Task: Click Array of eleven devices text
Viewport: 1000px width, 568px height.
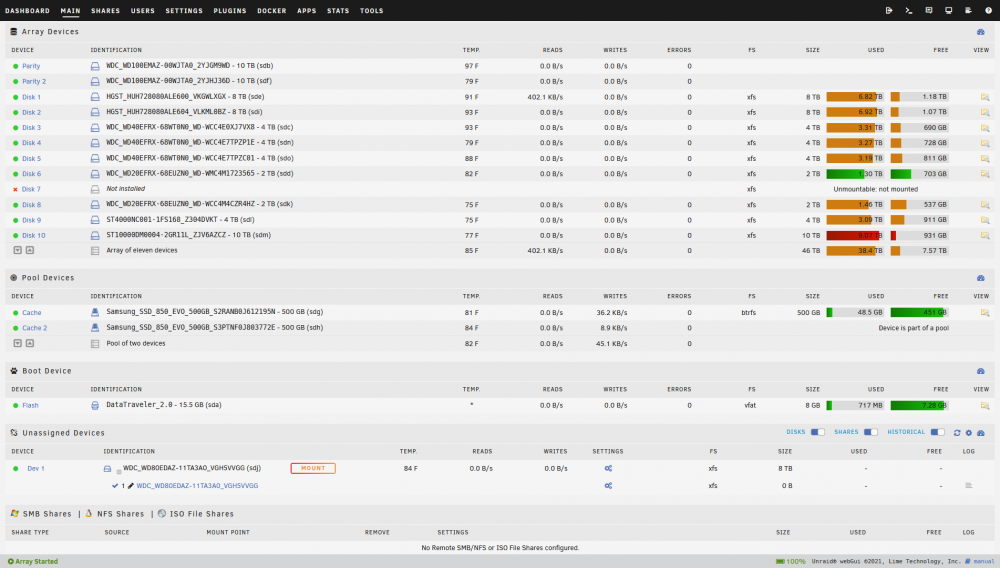Action: tap(142, 251)
